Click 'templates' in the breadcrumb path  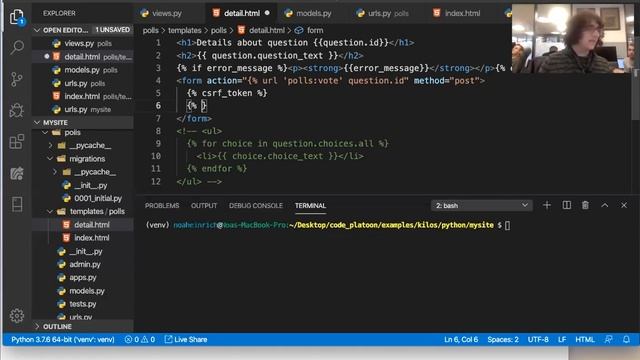pos(184,30)
